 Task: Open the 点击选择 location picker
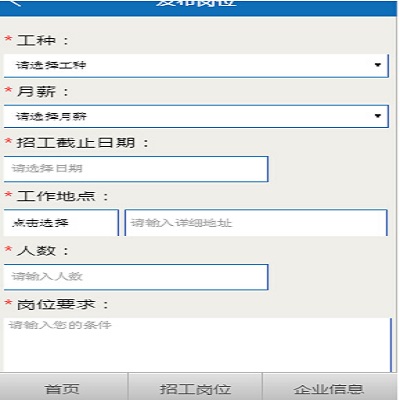(x=61, y=223)
